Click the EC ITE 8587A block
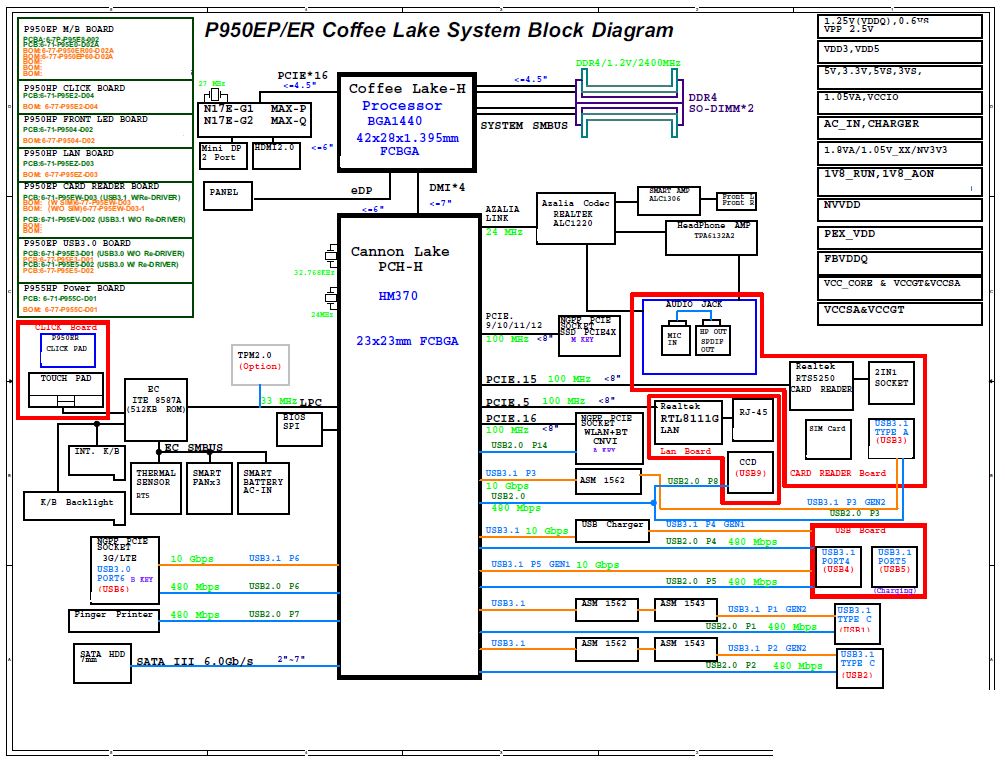 [156, 410]
